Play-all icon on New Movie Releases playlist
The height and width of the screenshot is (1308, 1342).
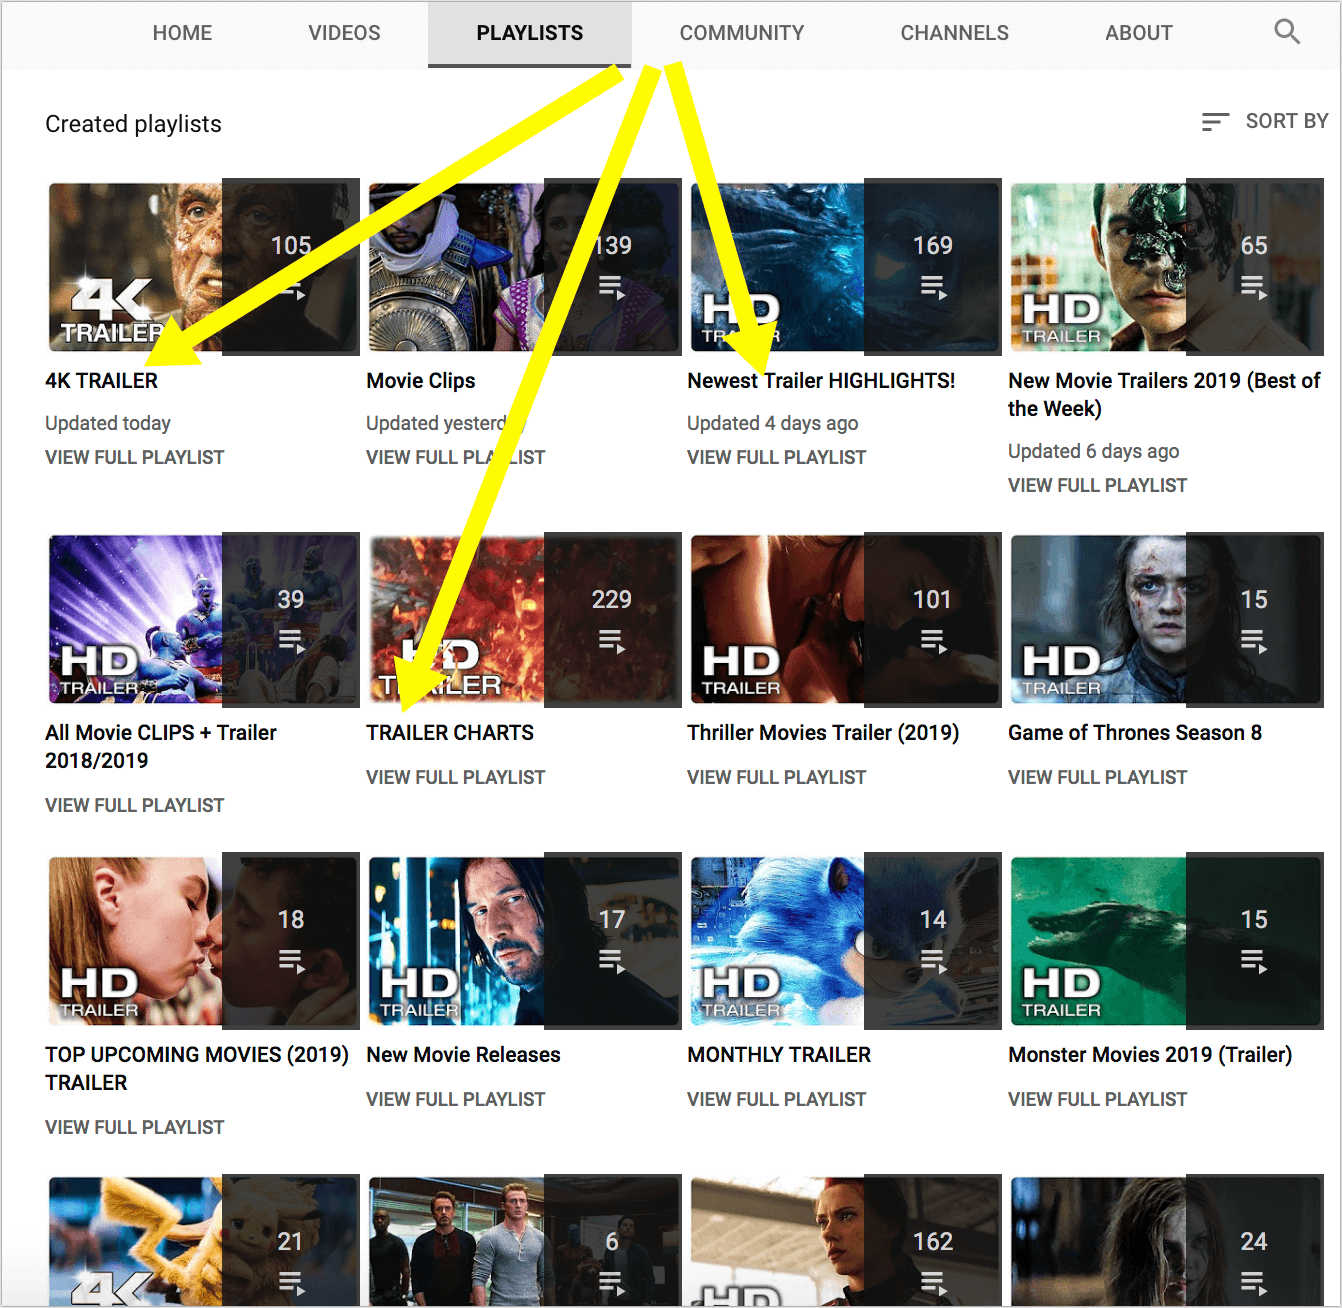tap(612, 962)
